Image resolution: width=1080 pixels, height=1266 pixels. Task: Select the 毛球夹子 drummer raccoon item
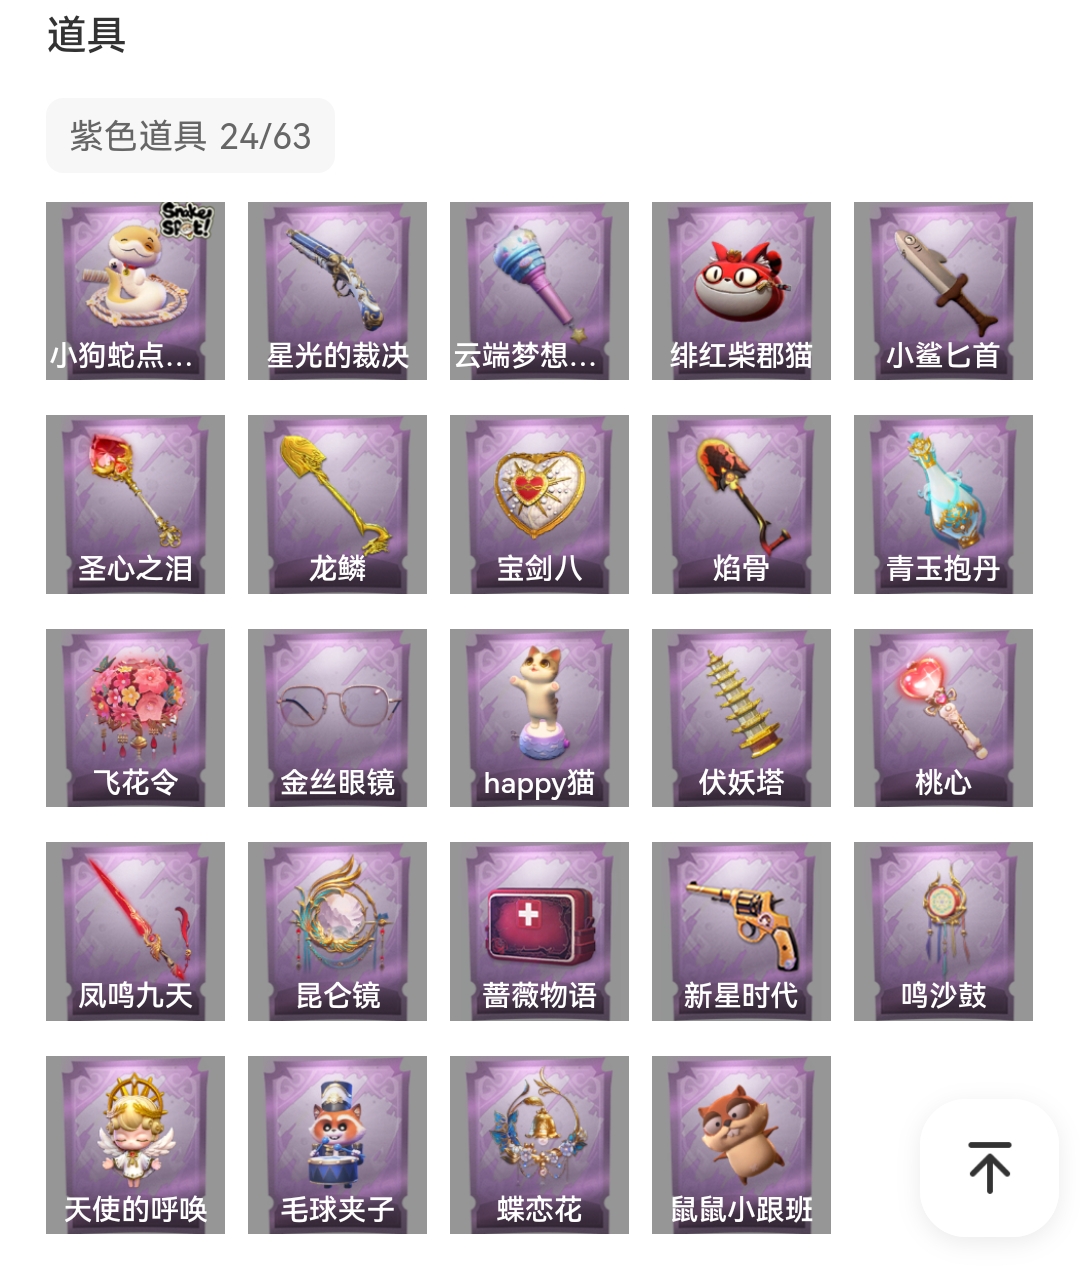point(337,1145)
